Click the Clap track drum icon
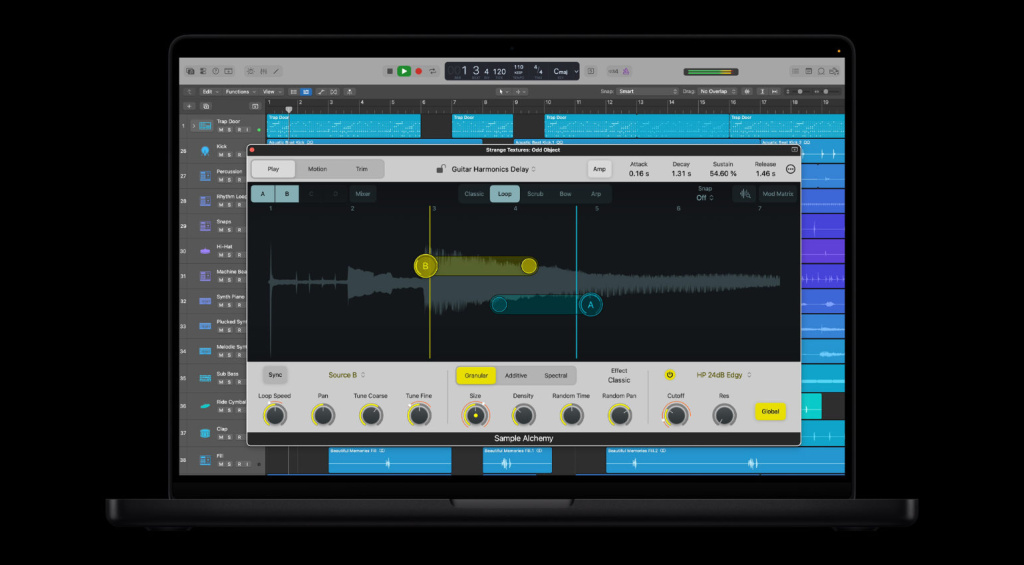Viewport: 1024px width, 565px height. point(205,433)
